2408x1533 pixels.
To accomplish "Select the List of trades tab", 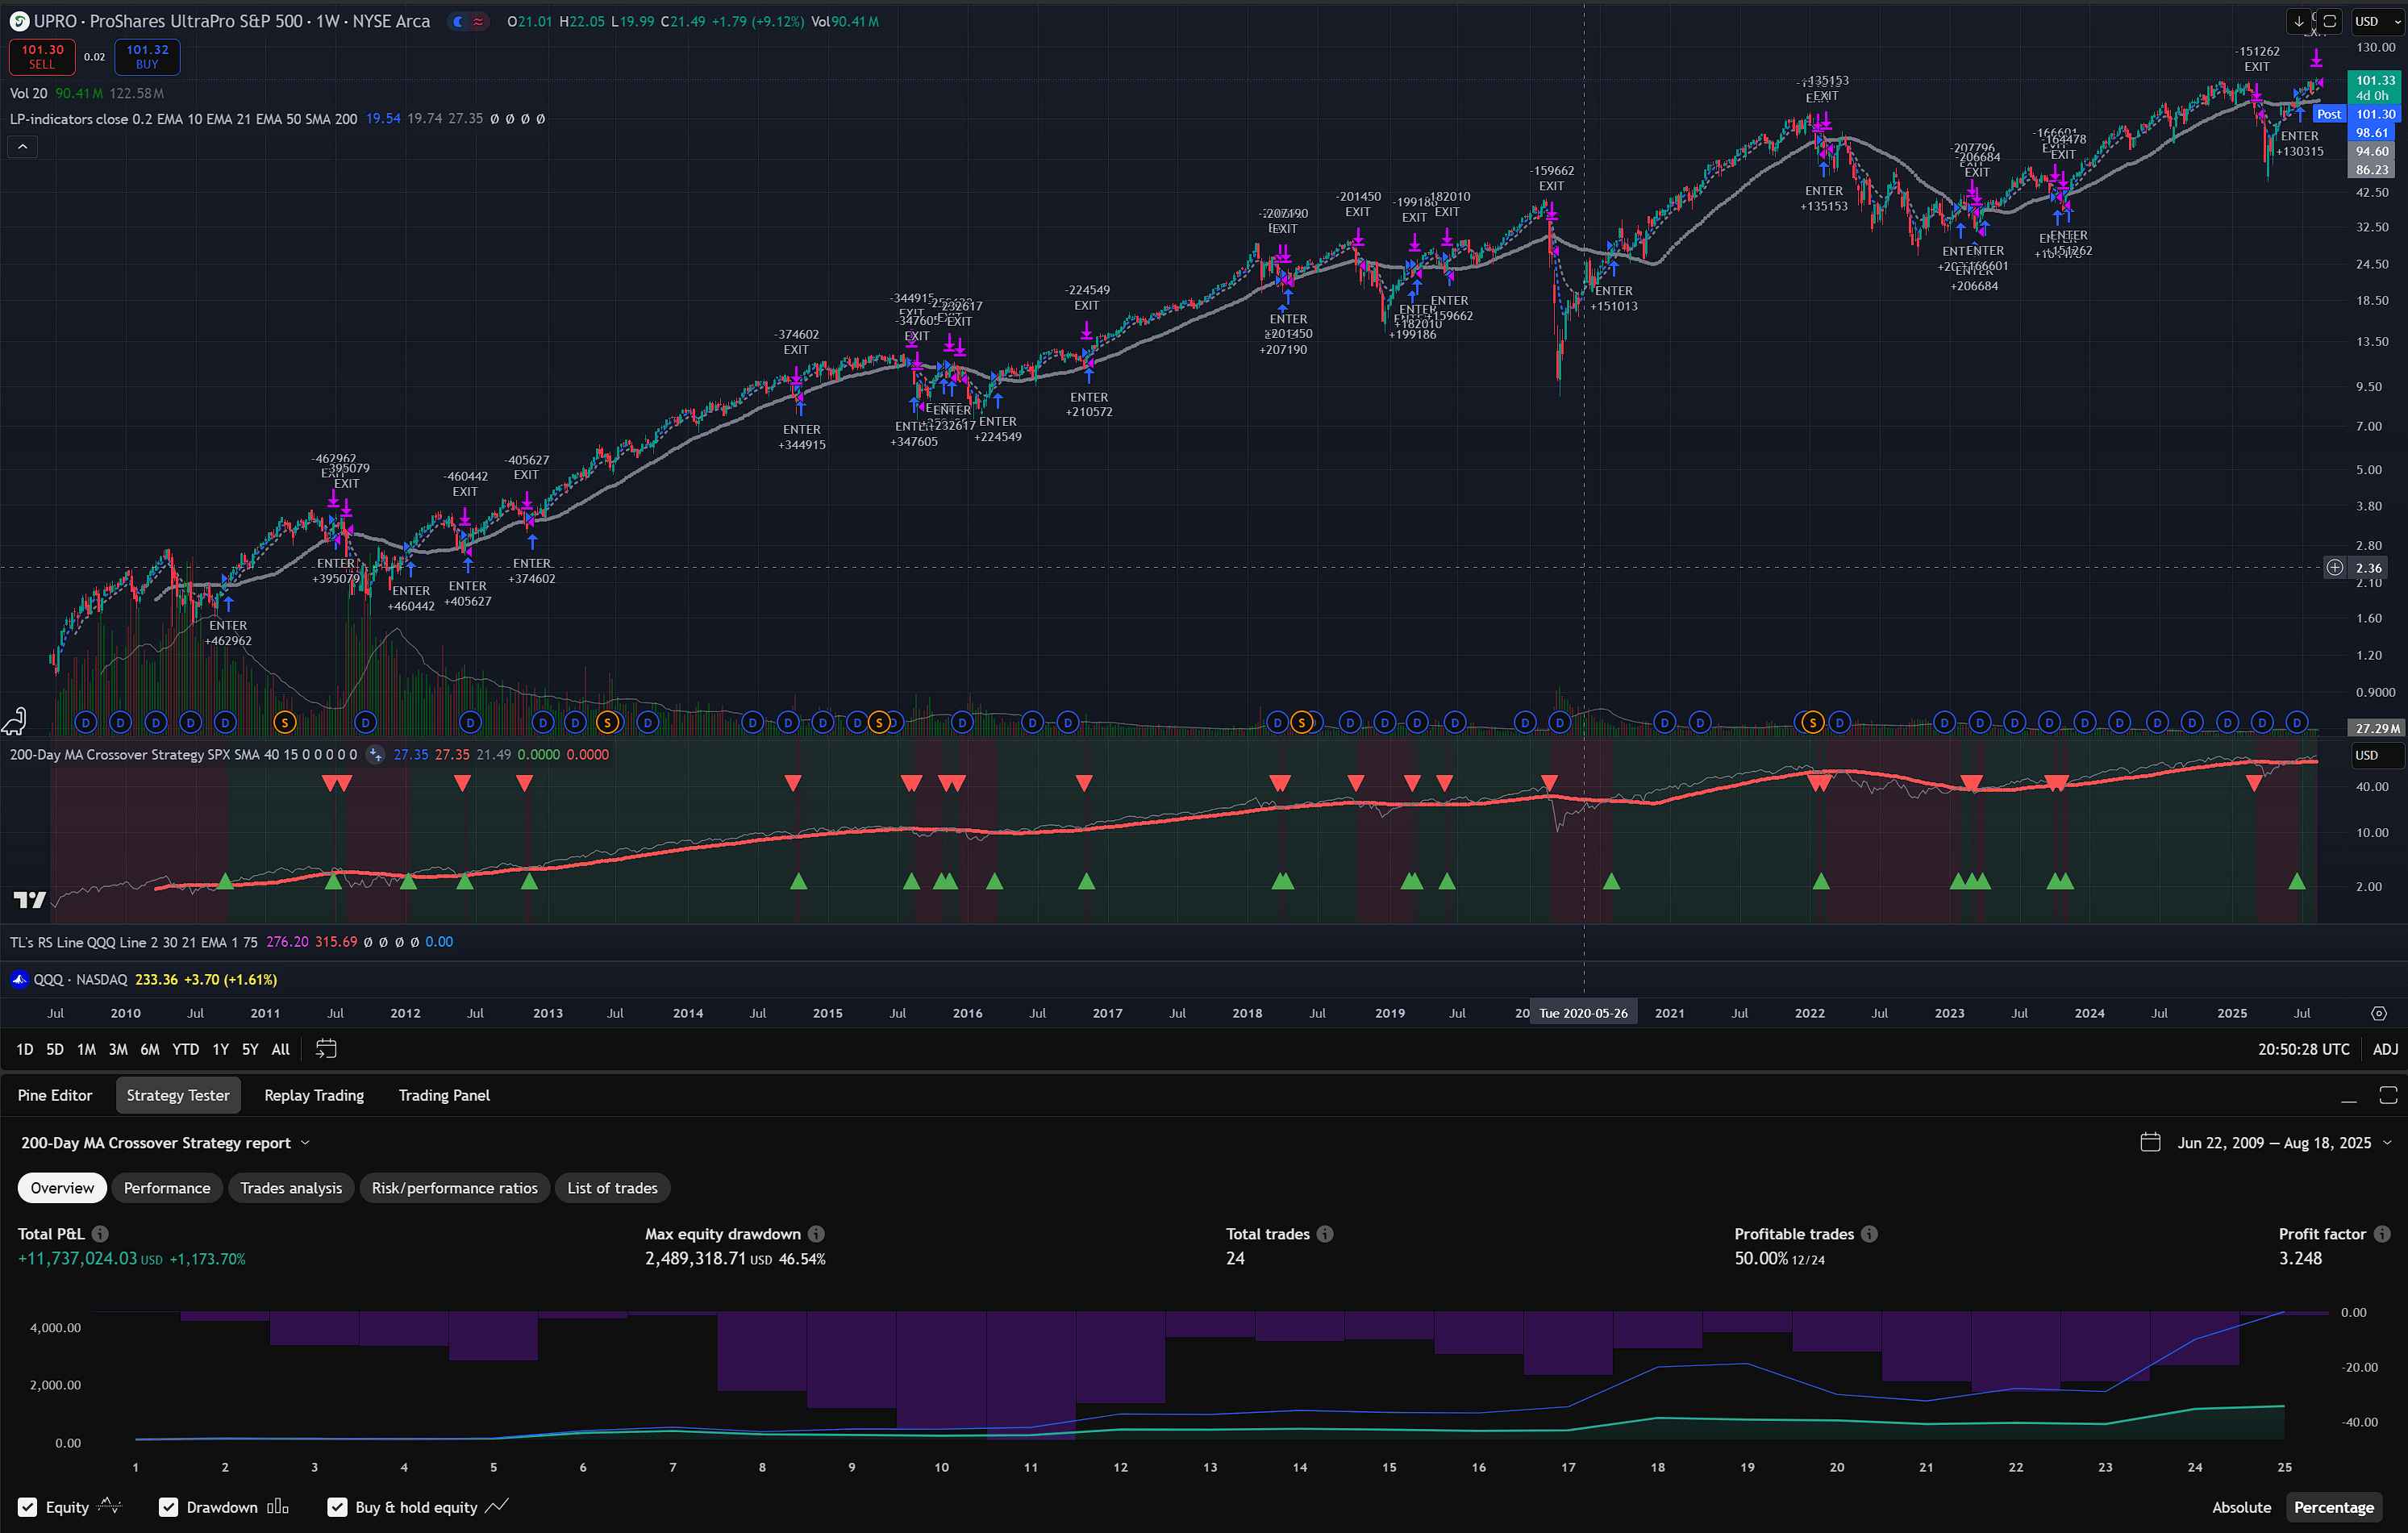I will (612, 1188).
